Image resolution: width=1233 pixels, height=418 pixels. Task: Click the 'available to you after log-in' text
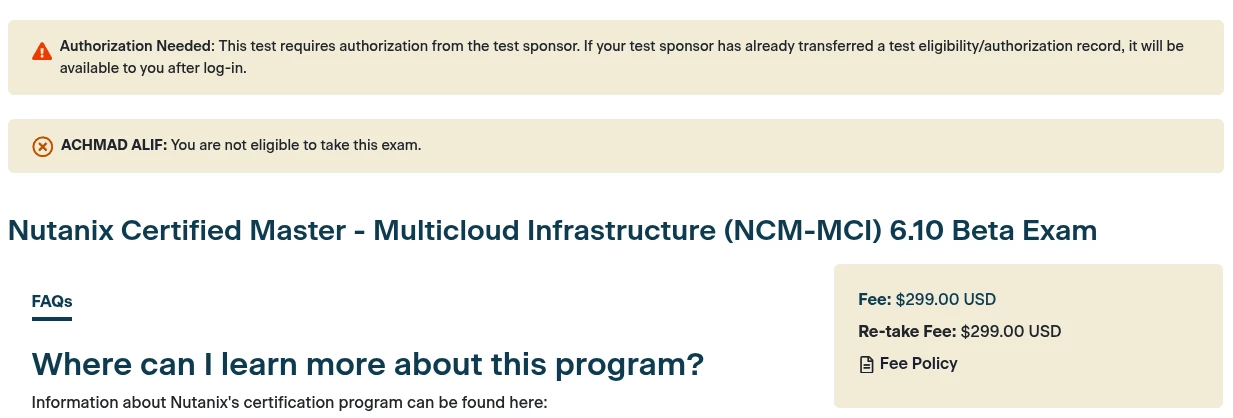pos(153,68)
